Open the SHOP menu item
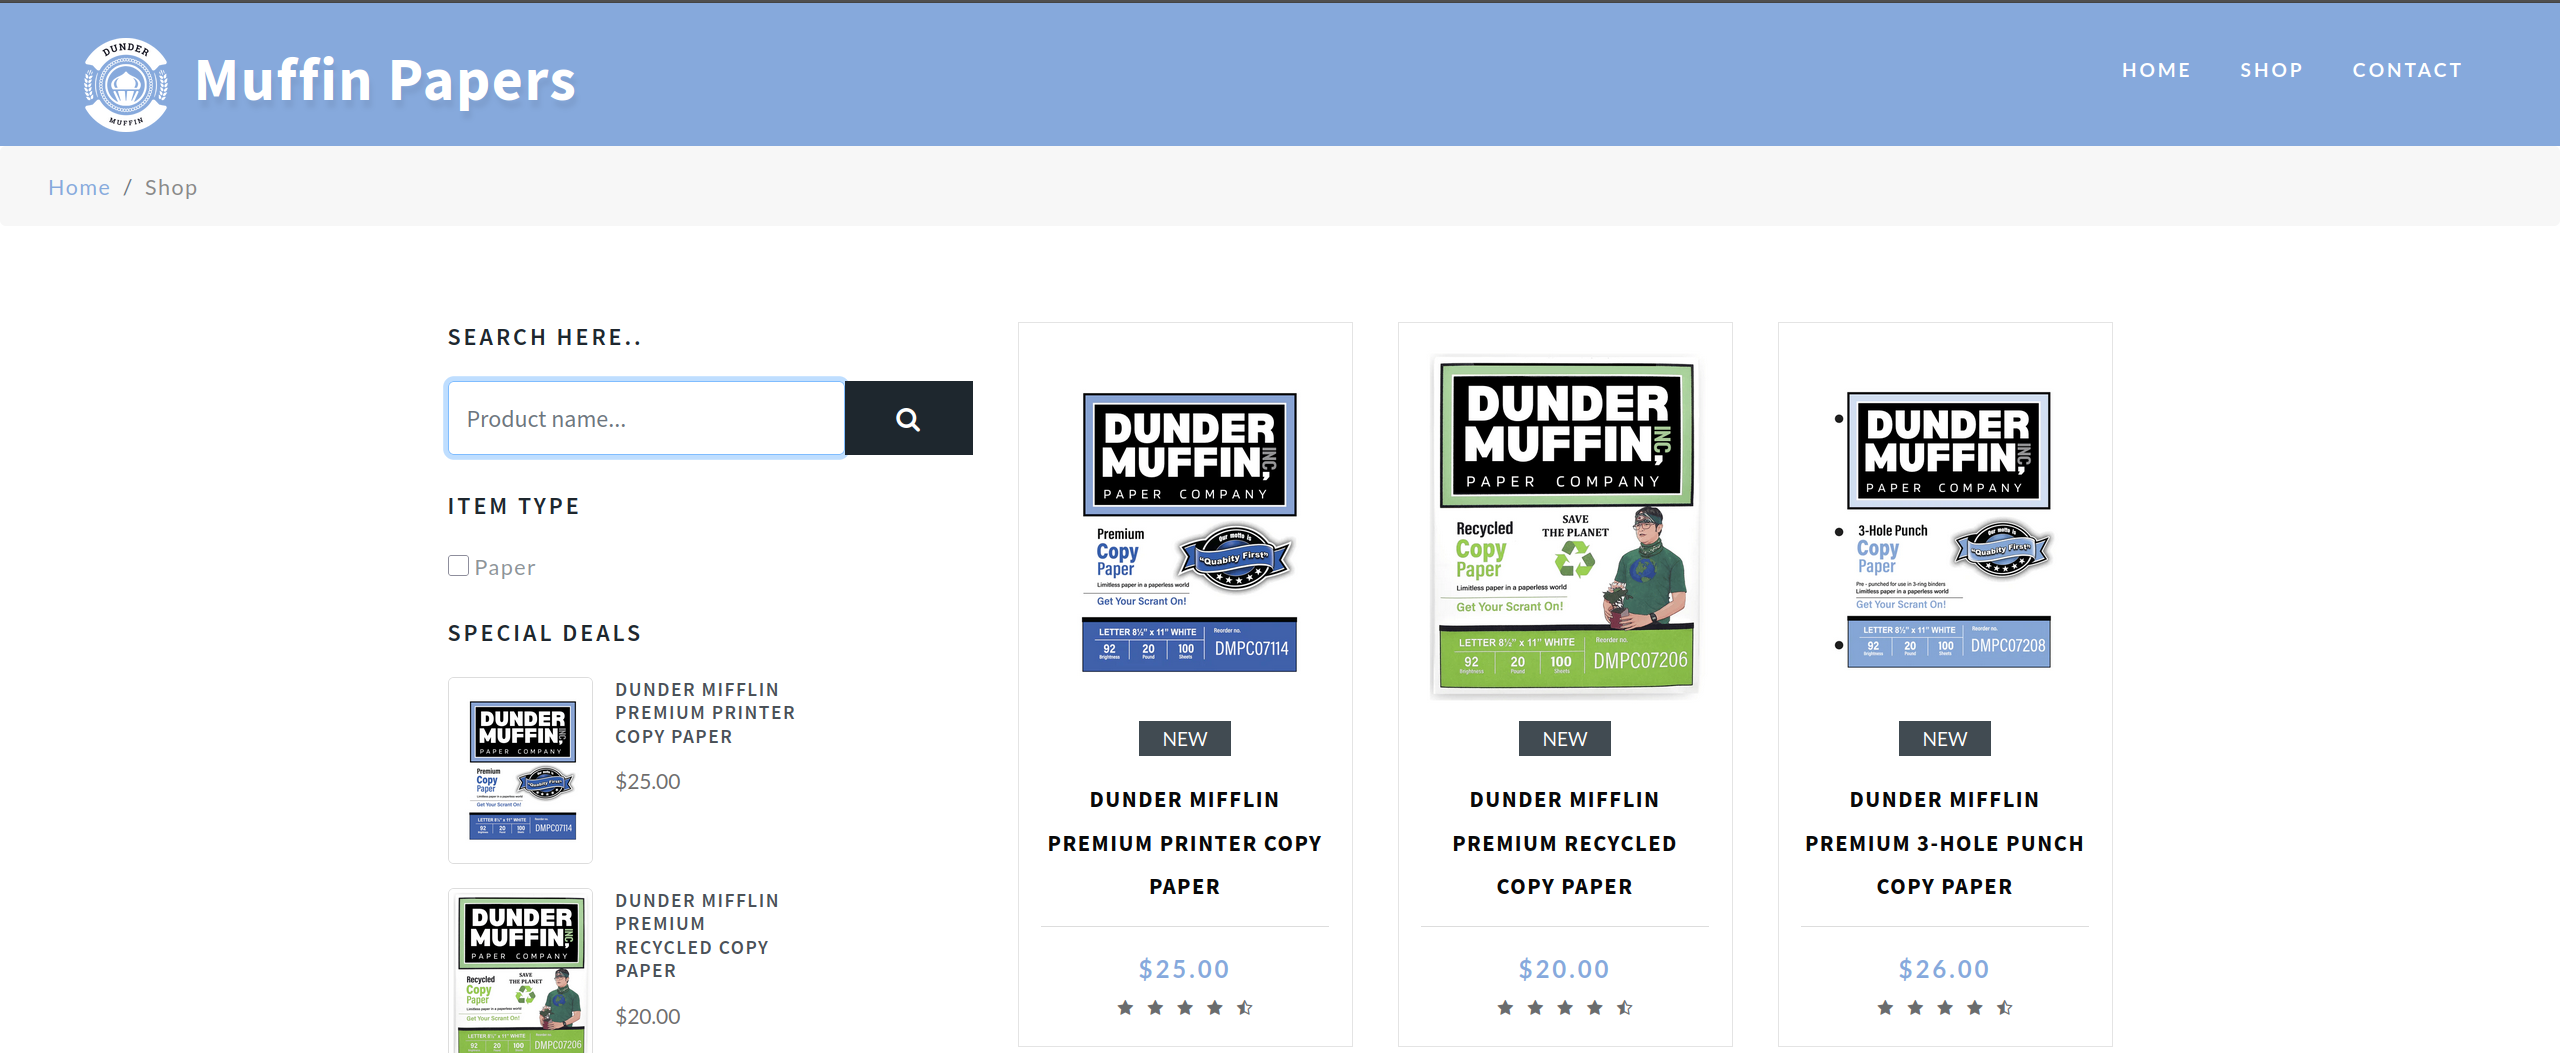The width and height of the screenshot is (2560, 1053). point(2271,70)
